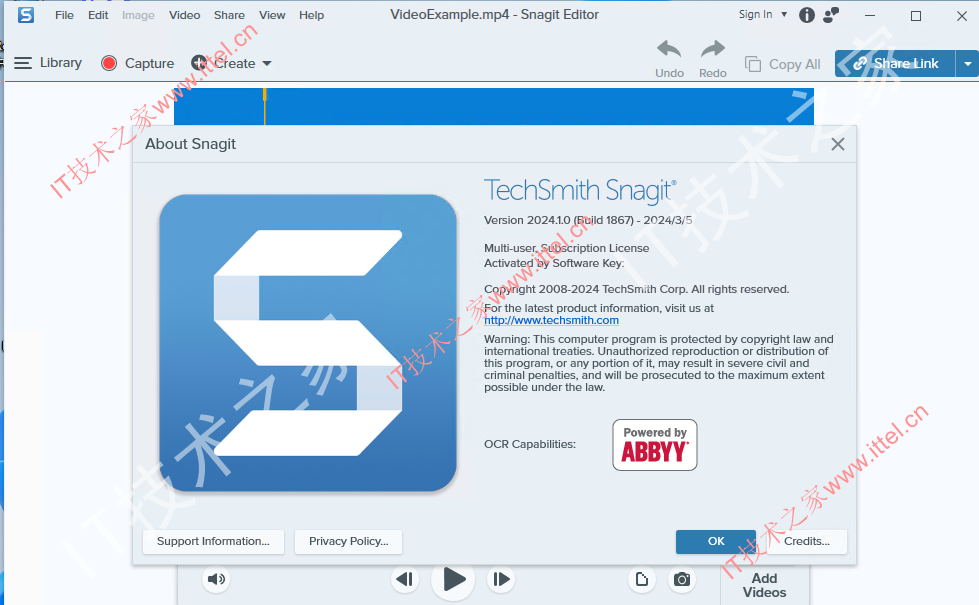Step forward one frame in video
The image size is (979, 605).
501,579
